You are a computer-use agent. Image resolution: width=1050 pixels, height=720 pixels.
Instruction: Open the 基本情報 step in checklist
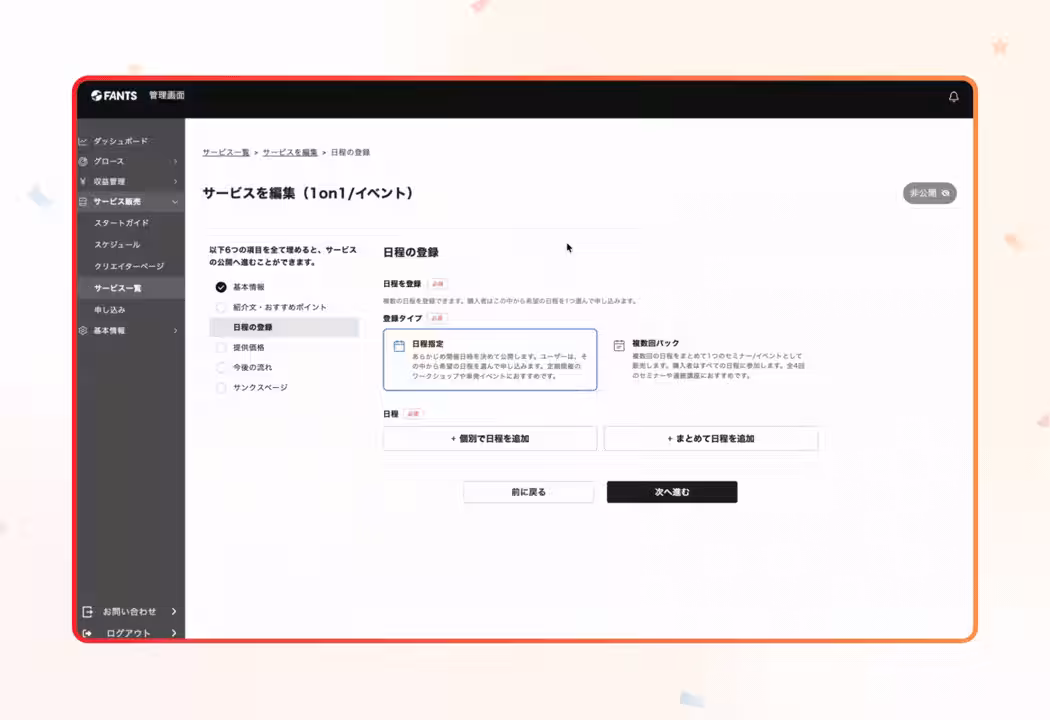[x=248, y=287]
